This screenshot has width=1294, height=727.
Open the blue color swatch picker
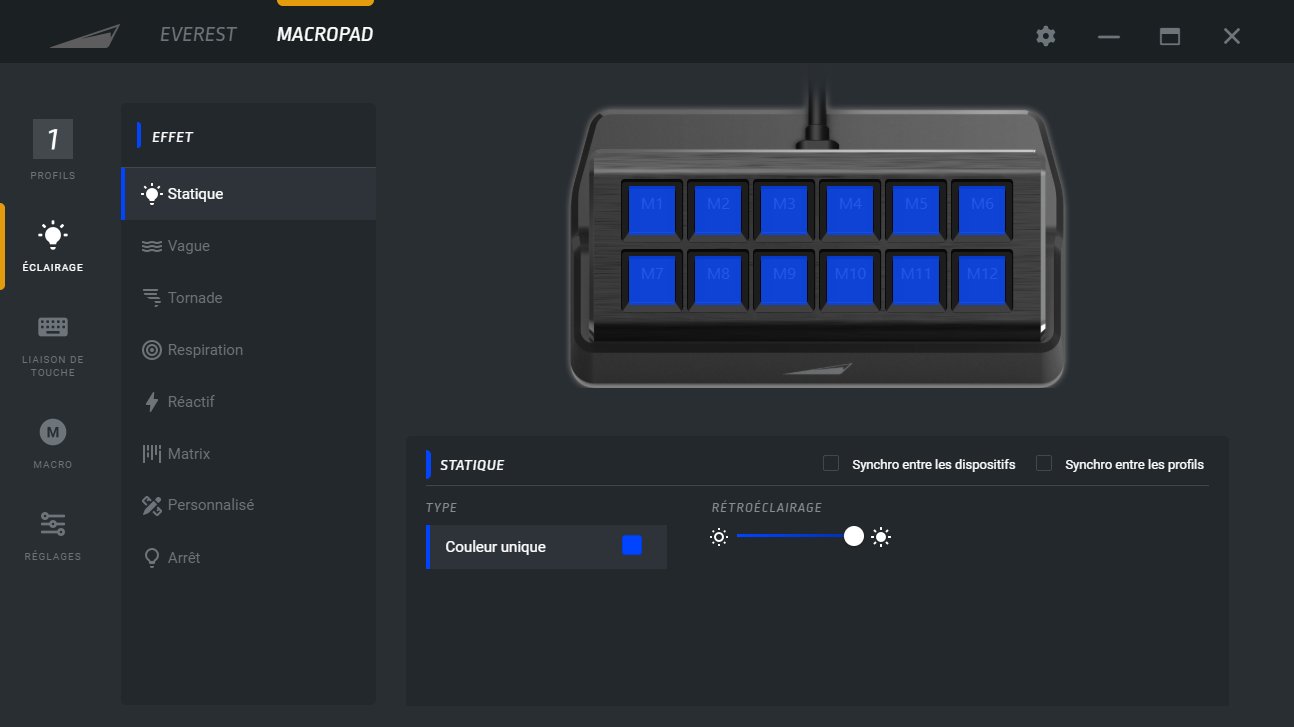[631, 544]
